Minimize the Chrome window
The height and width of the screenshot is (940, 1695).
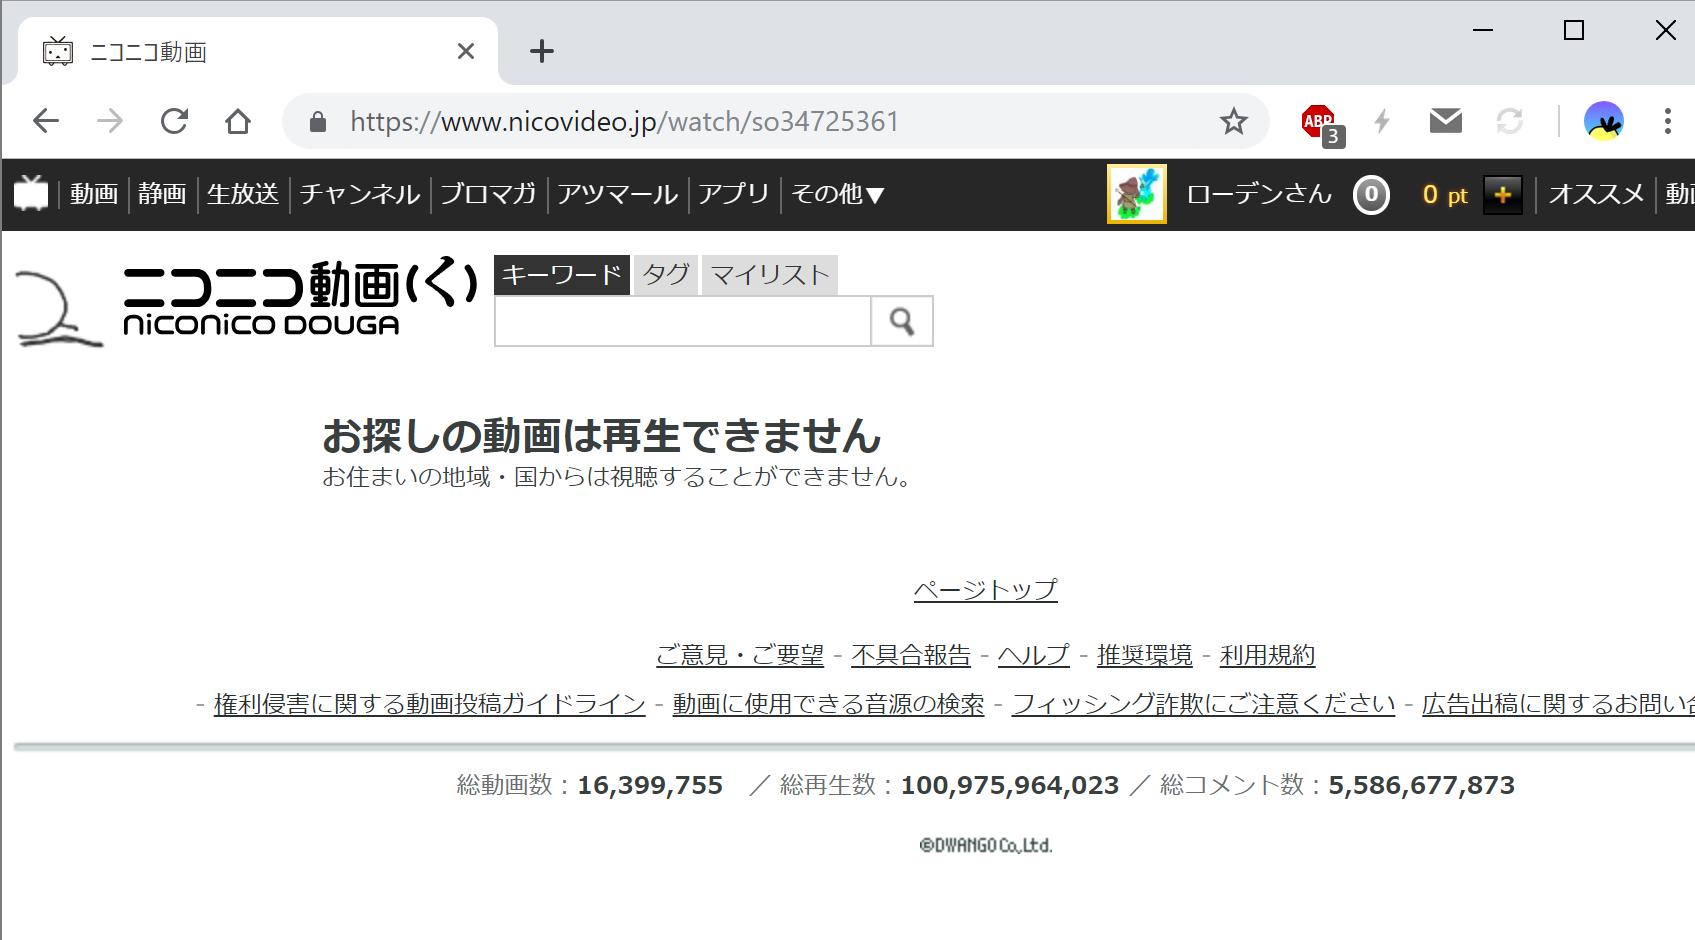1483,30
